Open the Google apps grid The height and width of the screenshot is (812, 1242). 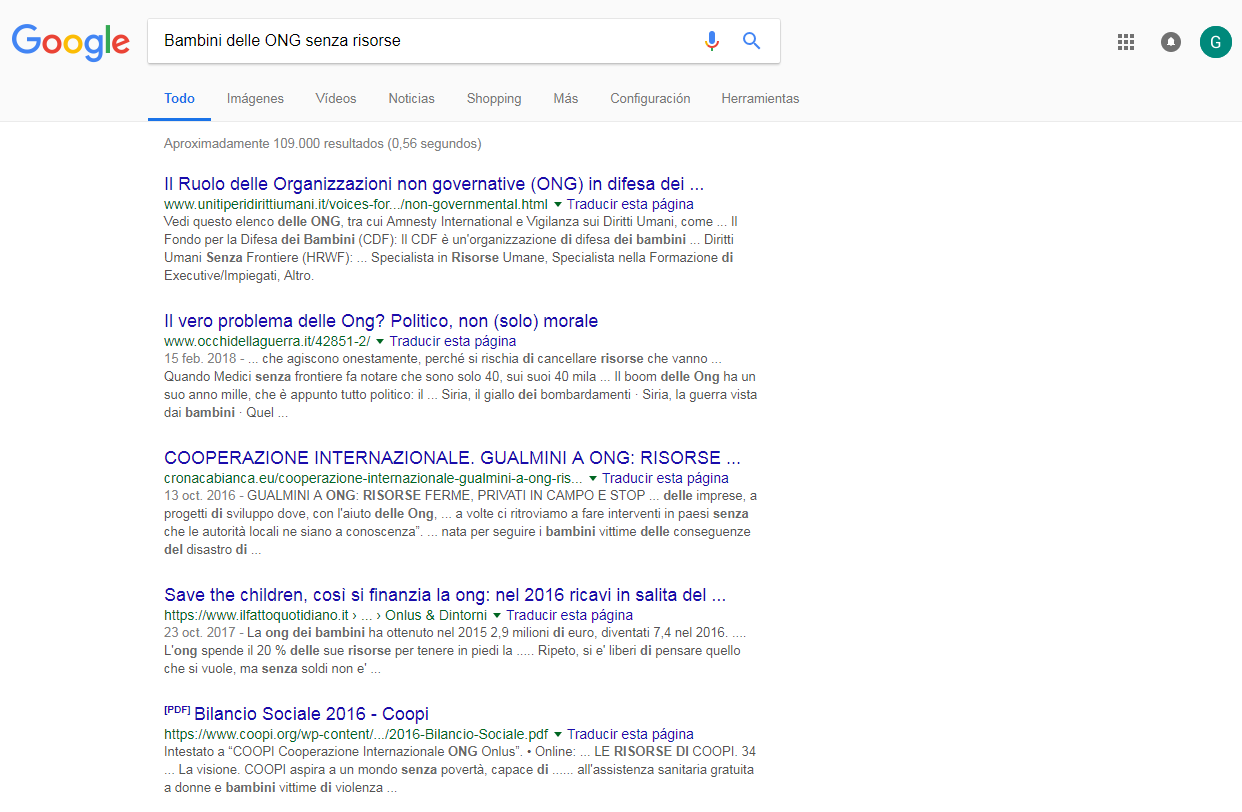tap(1126, 42)
